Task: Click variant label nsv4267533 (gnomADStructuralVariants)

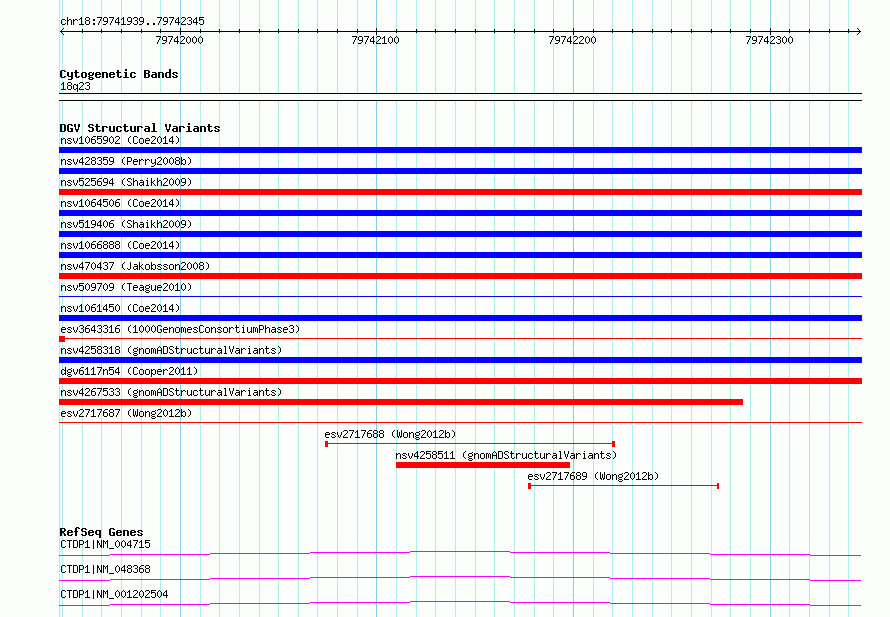Action: 171,392
